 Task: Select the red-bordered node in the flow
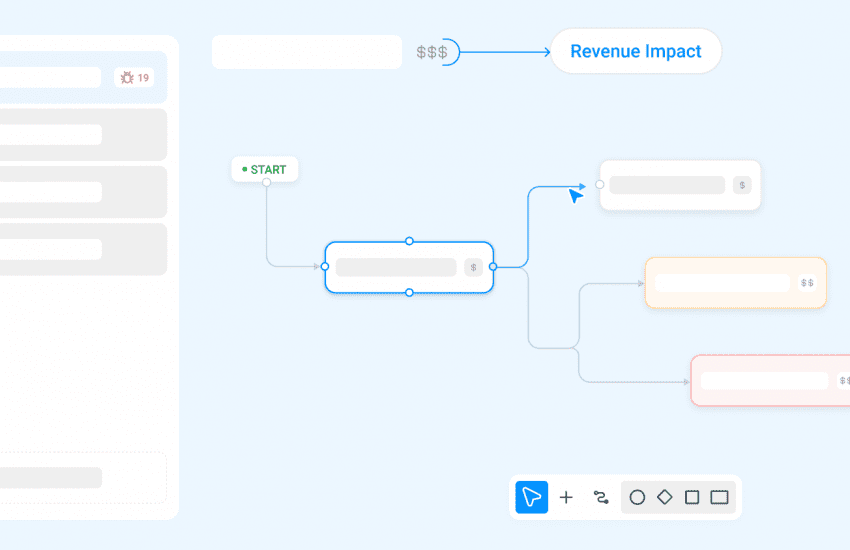click(x=770, y=380)
